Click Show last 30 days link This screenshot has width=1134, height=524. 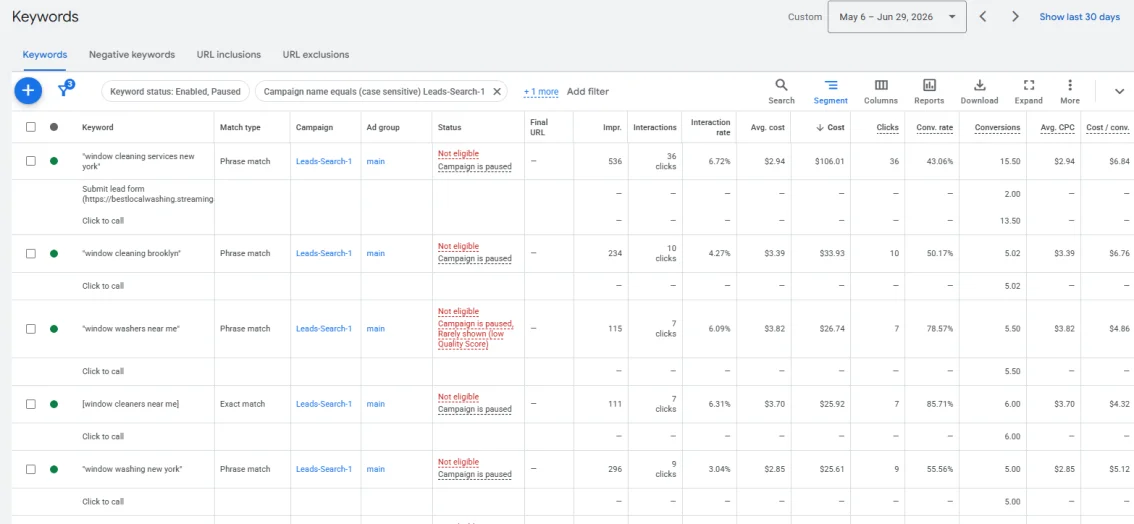point(1080,17)
